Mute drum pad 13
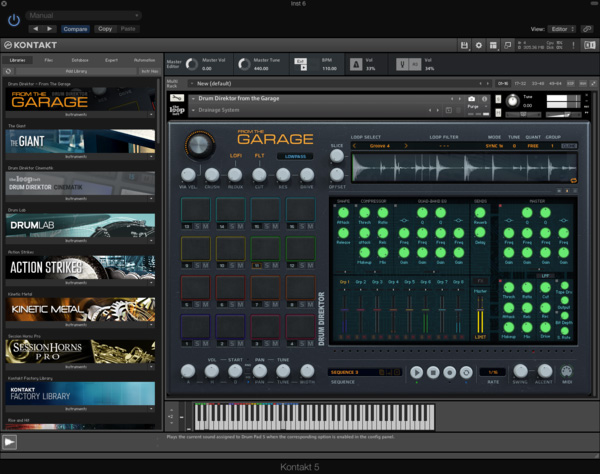The width and height of the screenshot is (600, 474). point(205,226)
